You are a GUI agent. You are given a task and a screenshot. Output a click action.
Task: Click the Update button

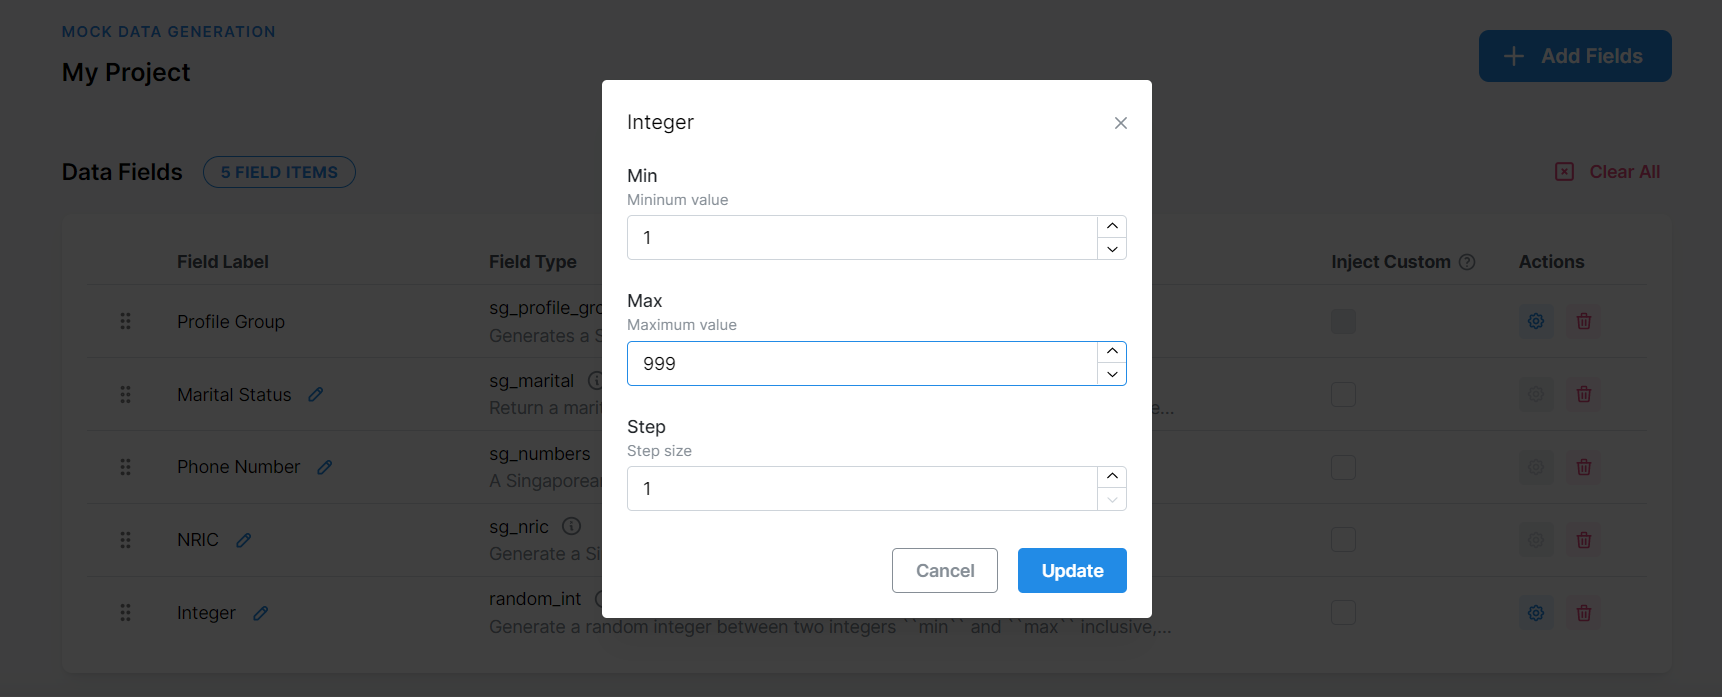1071,570
